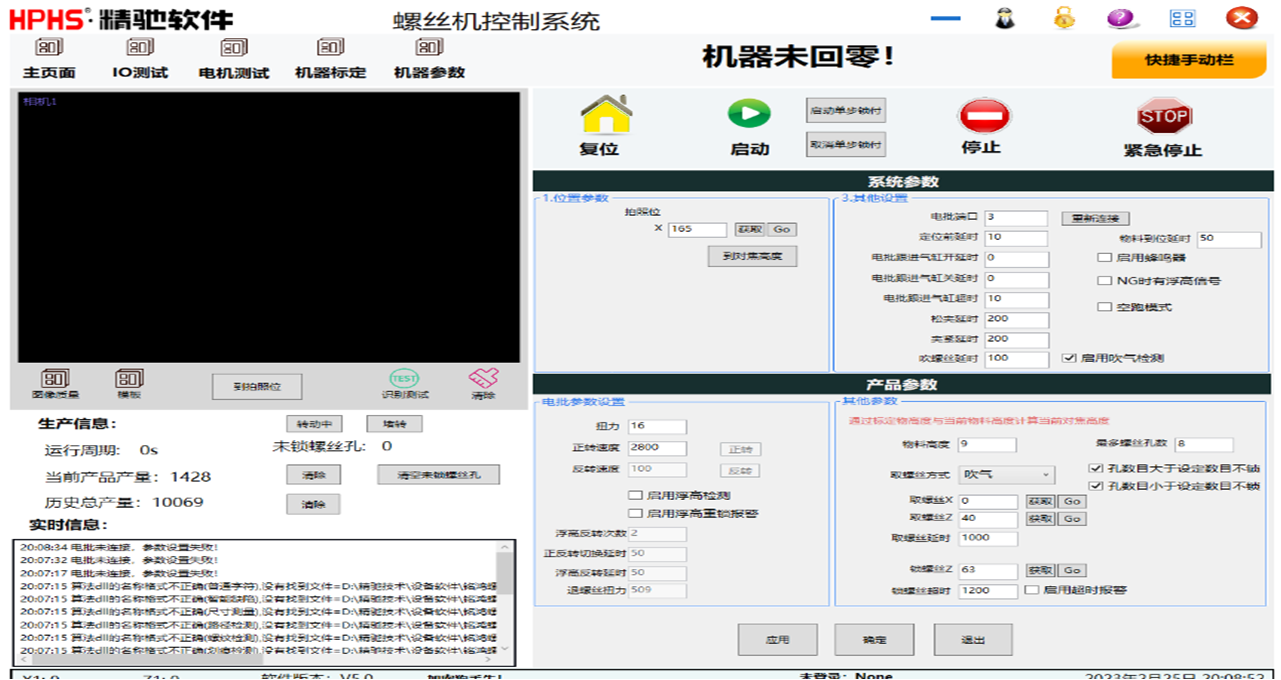Enable 启用浮高检测 checkbox

634,495
